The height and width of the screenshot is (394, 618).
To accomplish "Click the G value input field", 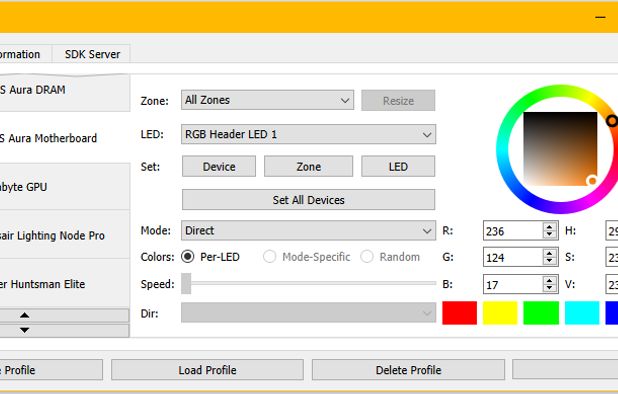I will [512, 258].
